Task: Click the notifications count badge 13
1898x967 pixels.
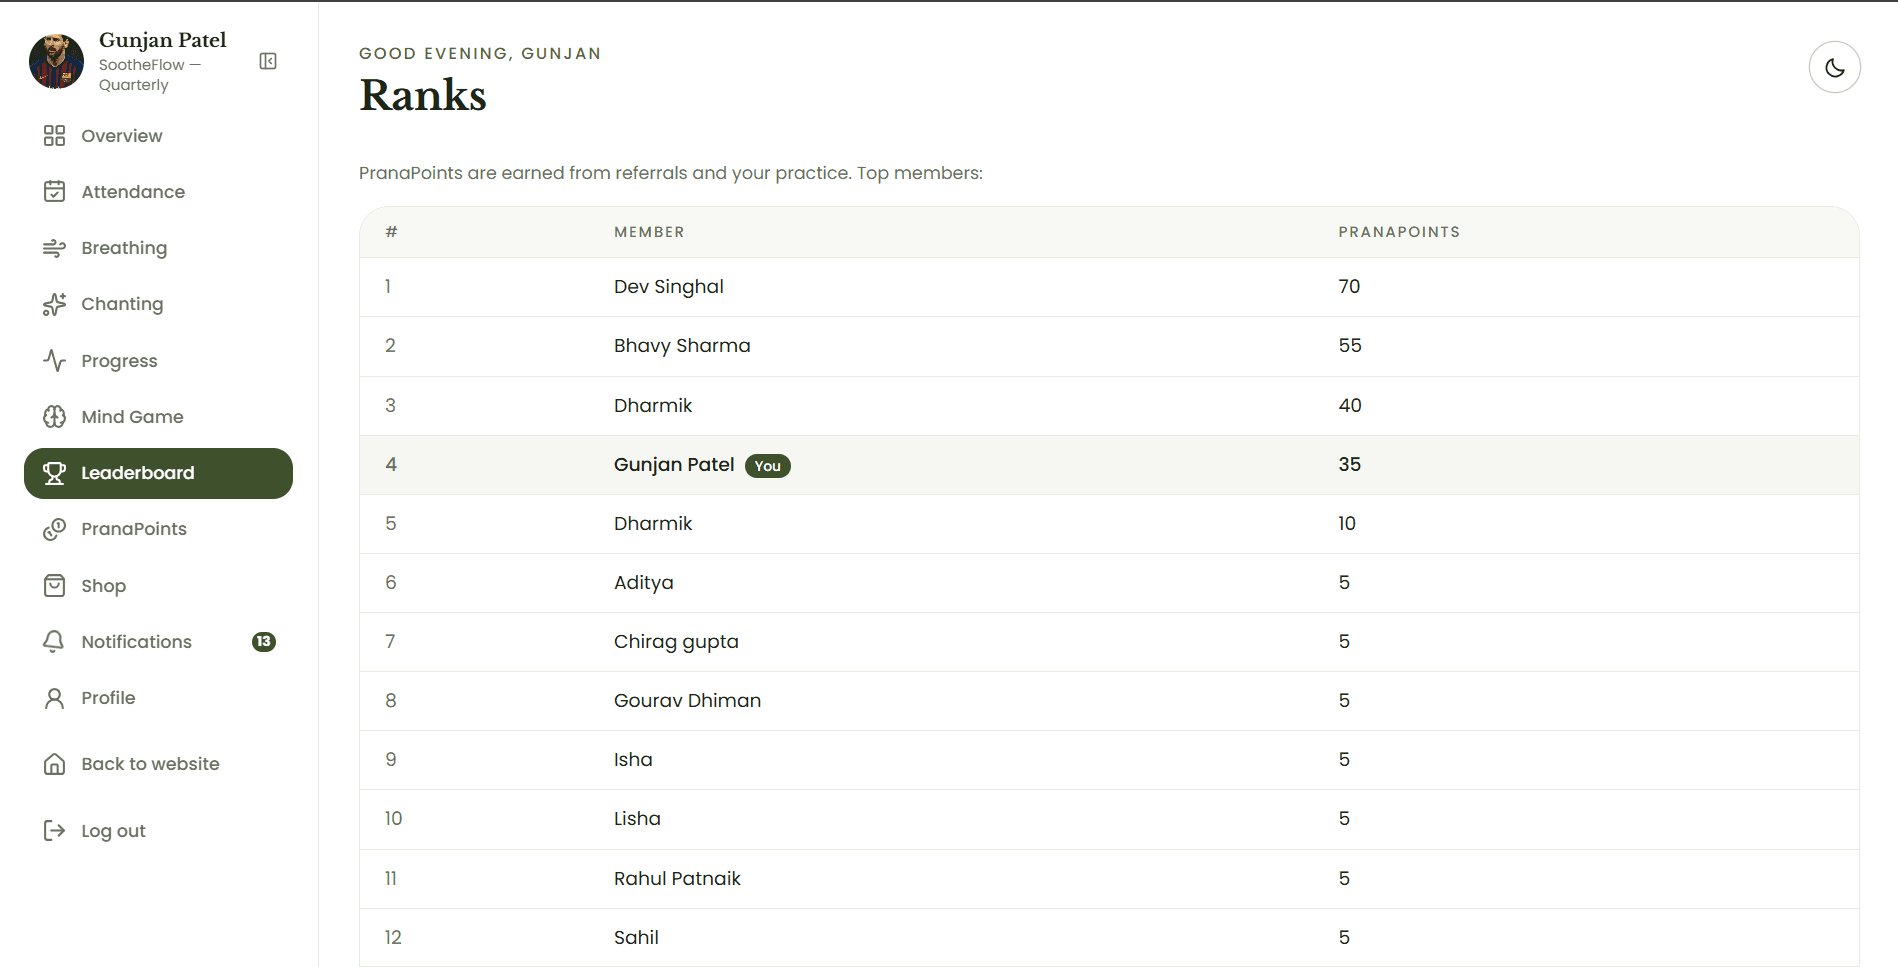Action: pyautogui.click(x=264, y=642)
